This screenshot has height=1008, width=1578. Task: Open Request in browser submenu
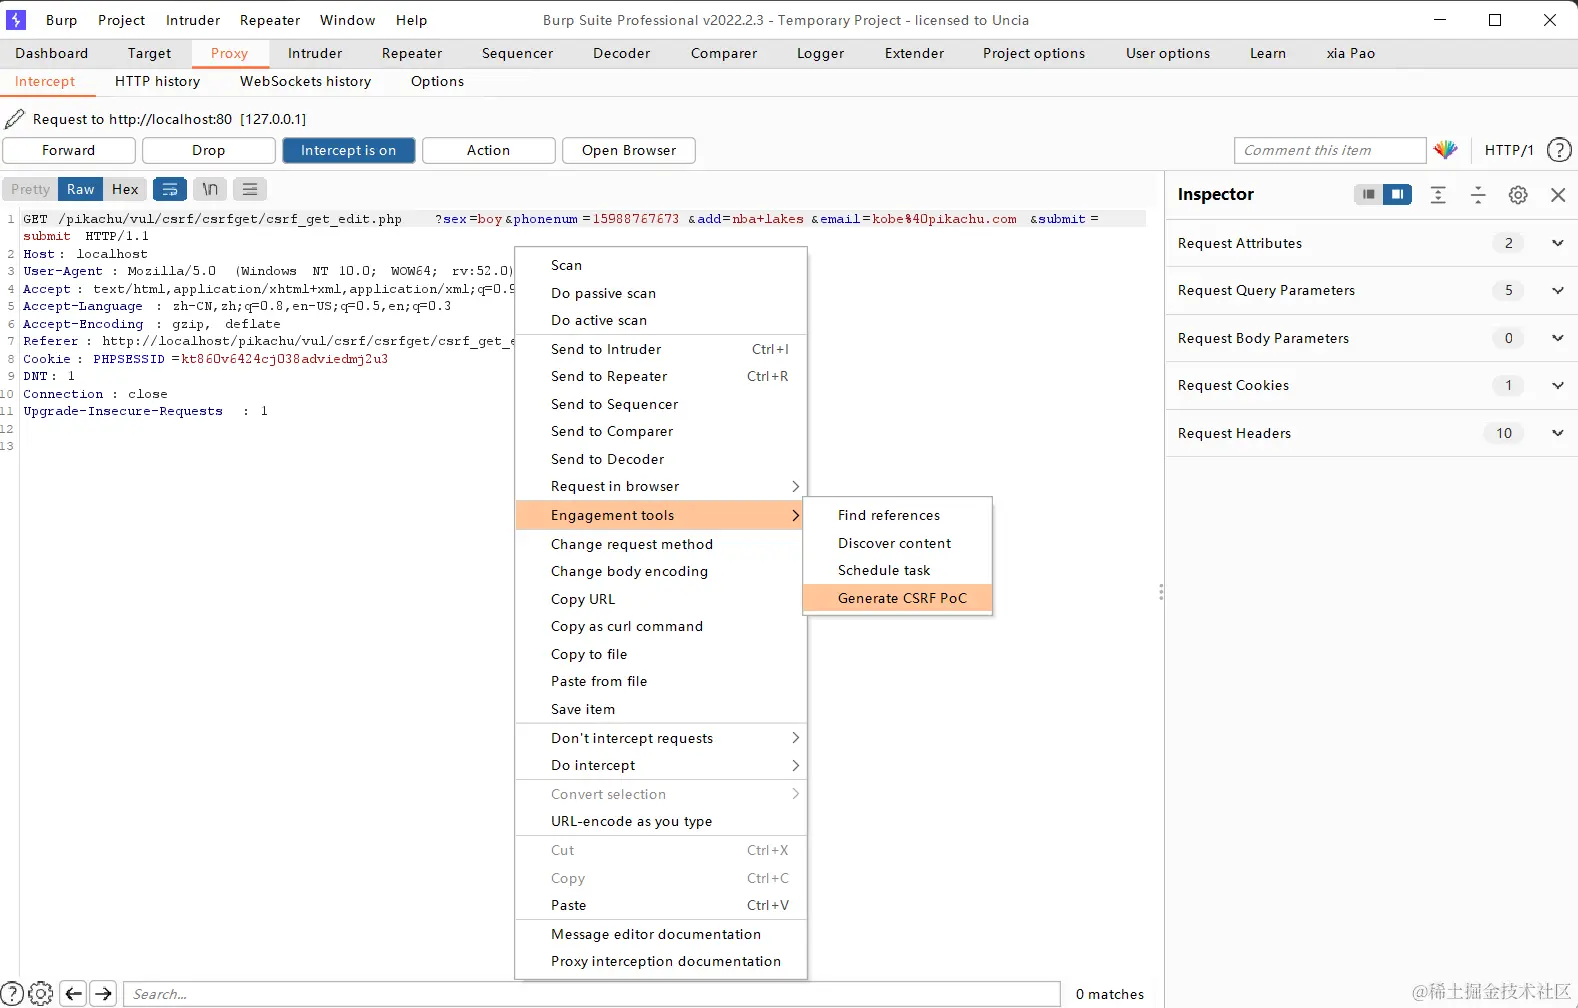[x=660, y=486]
